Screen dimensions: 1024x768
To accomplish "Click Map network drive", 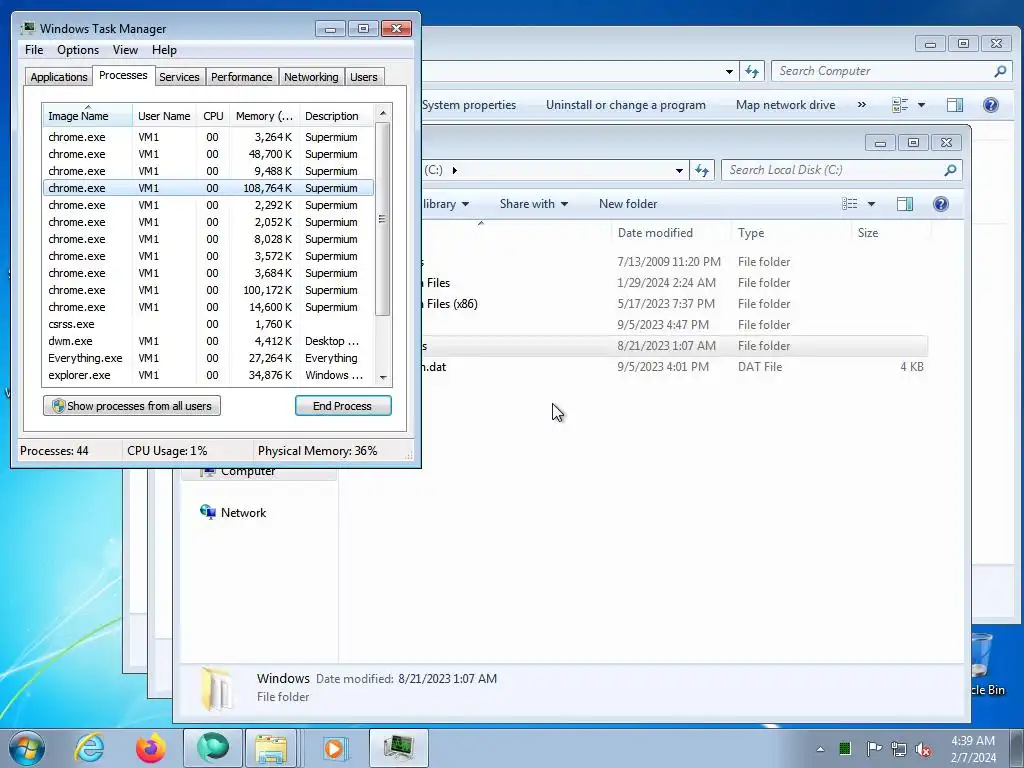I will pyautogui.click(x=786, y=104).
